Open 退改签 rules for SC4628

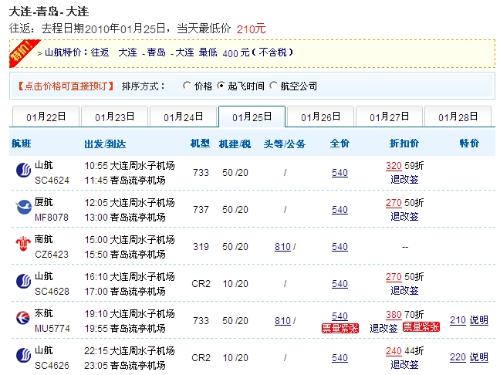404,291
